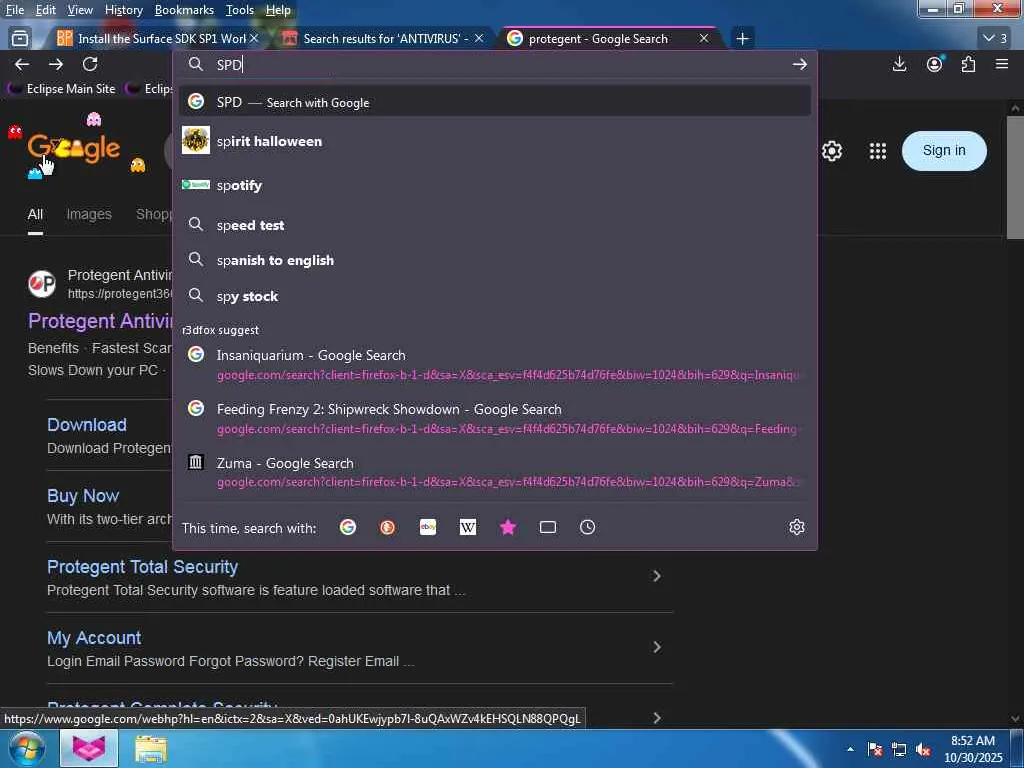Click the Google Halloween doodle logo
This screenshot has height=768, width=1024.
click(74, 148)
